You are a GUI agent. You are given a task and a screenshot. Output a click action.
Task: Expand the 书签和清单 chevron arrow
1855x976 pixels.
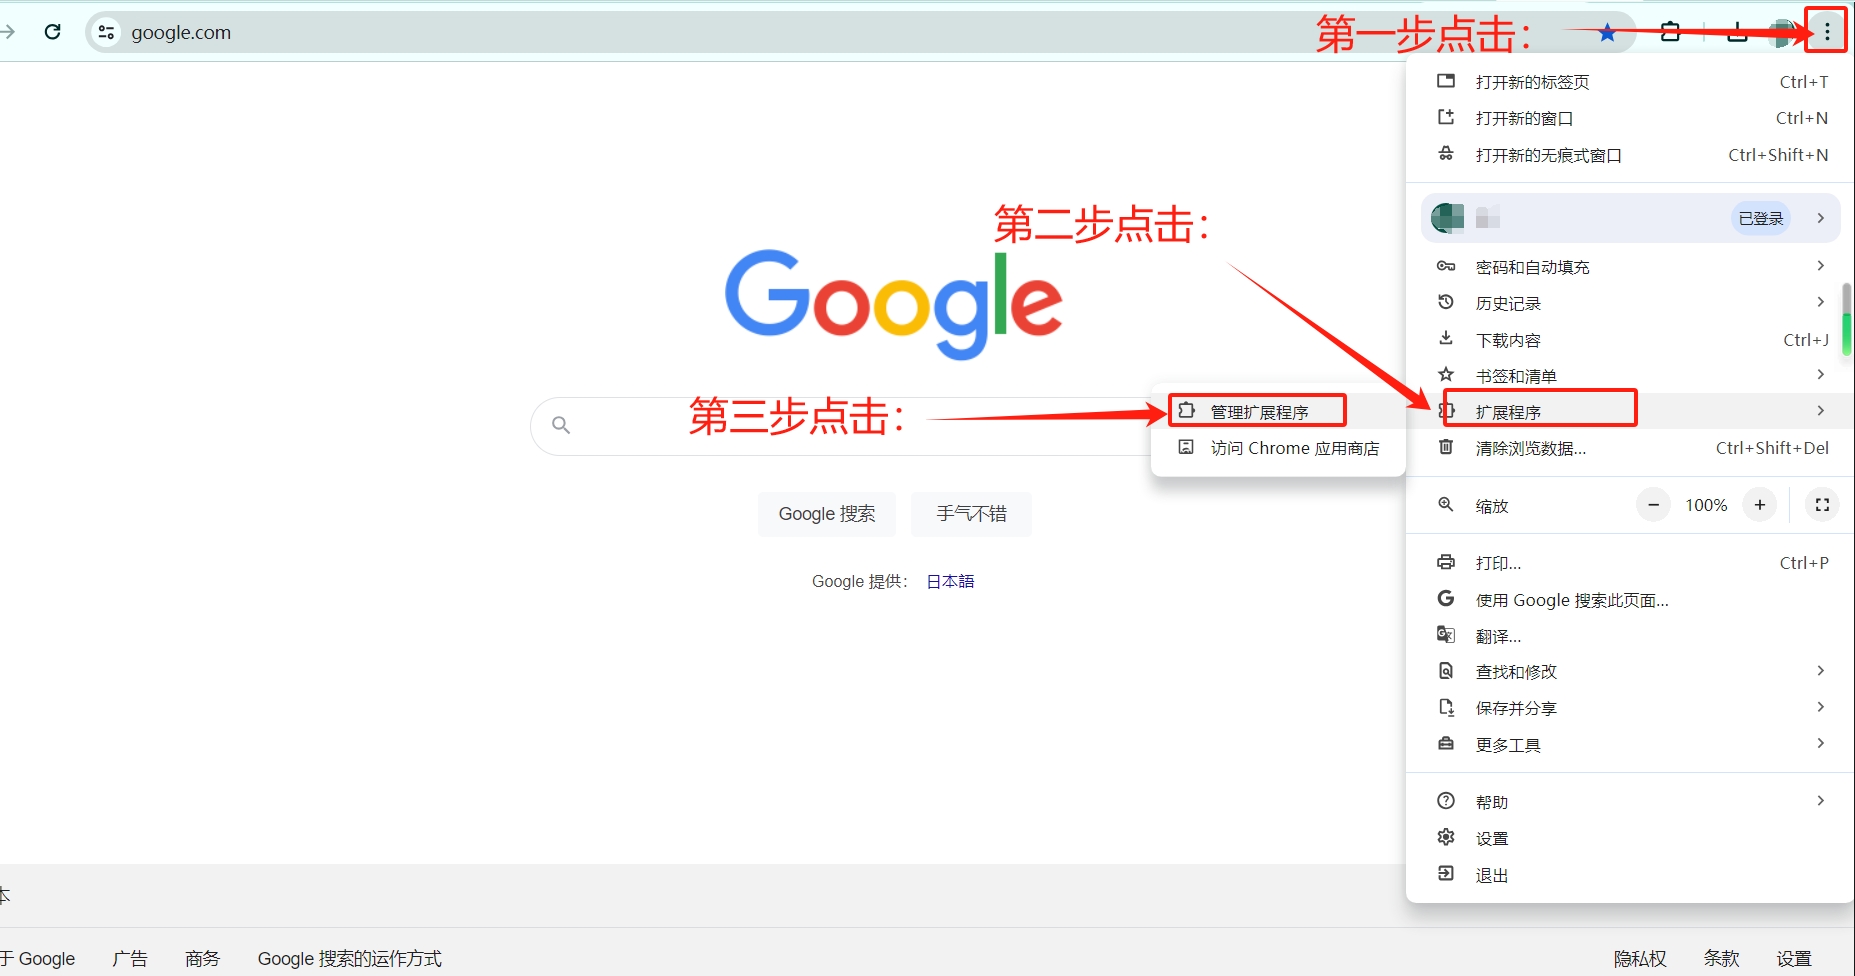click(1821, 375)
